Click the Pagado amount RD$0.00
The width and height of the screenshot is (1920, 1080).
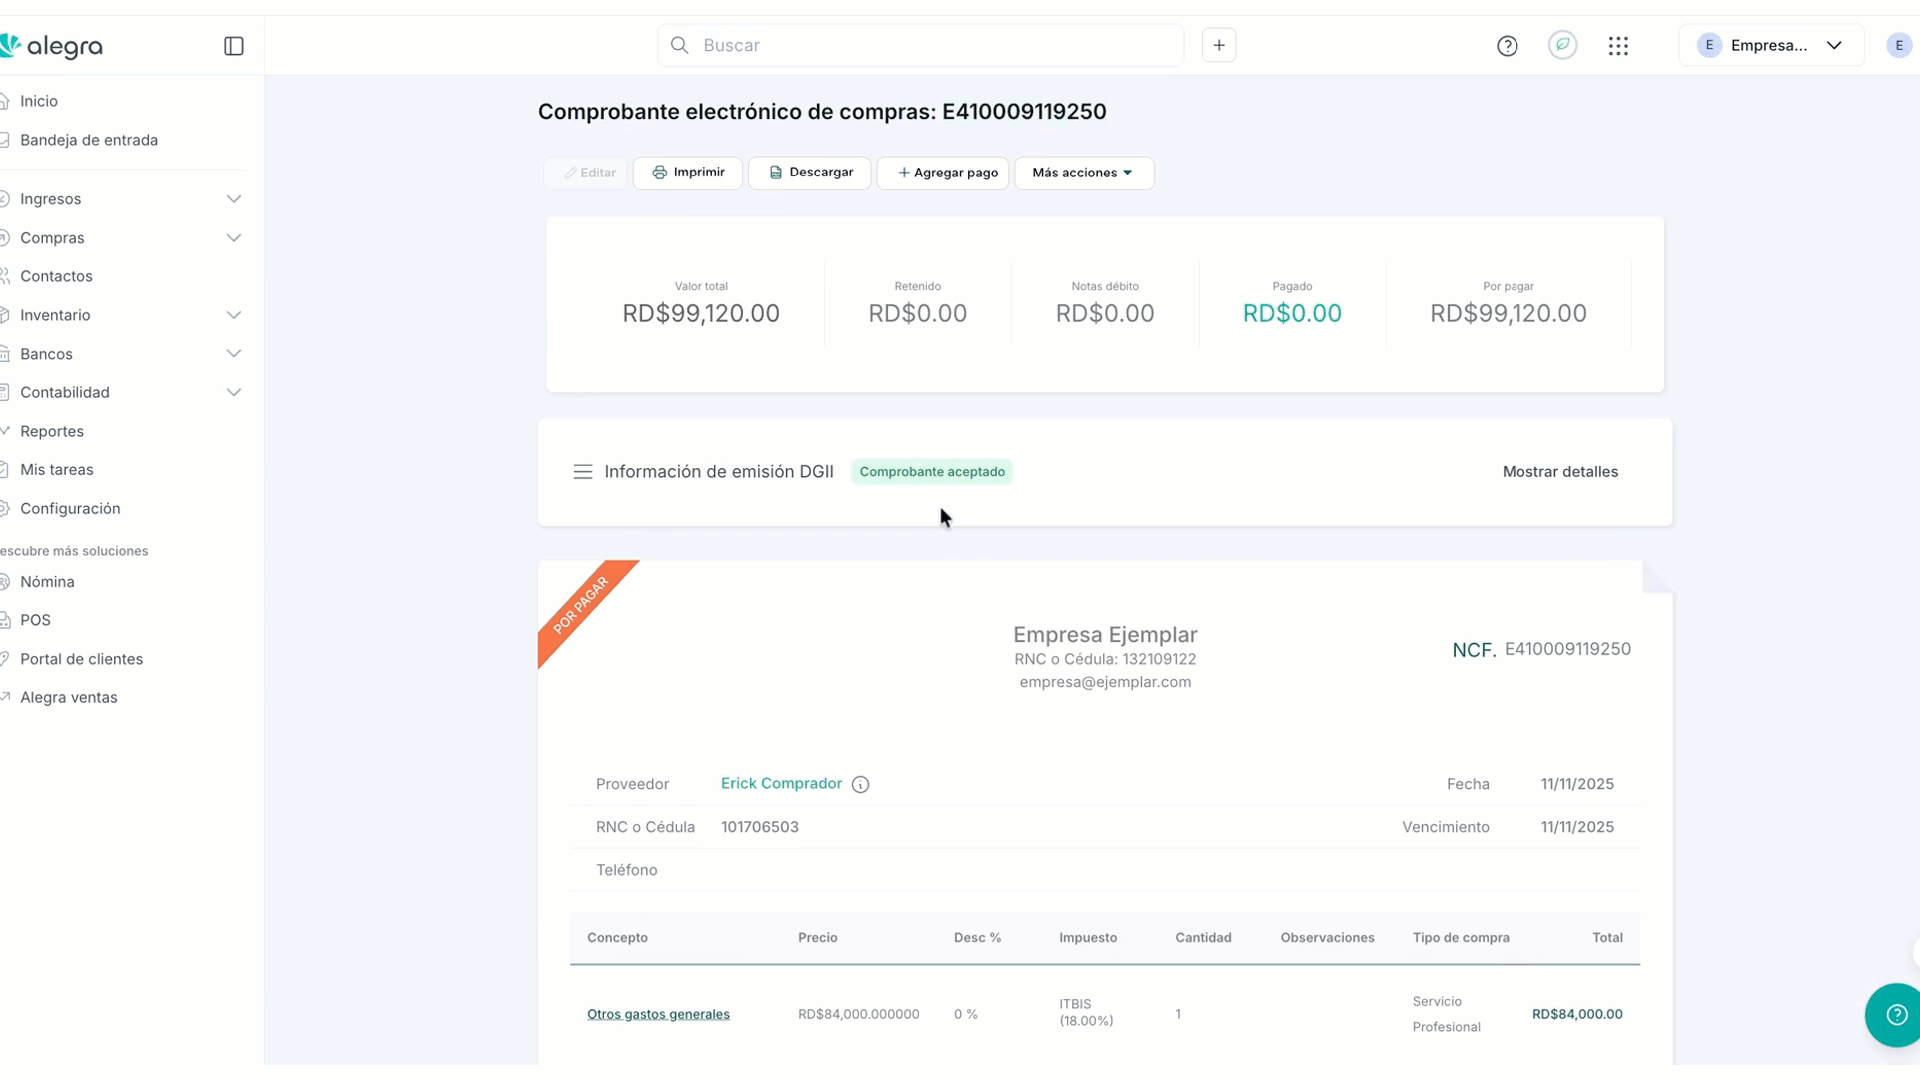pyautogui.click(x=1292, y=314)
